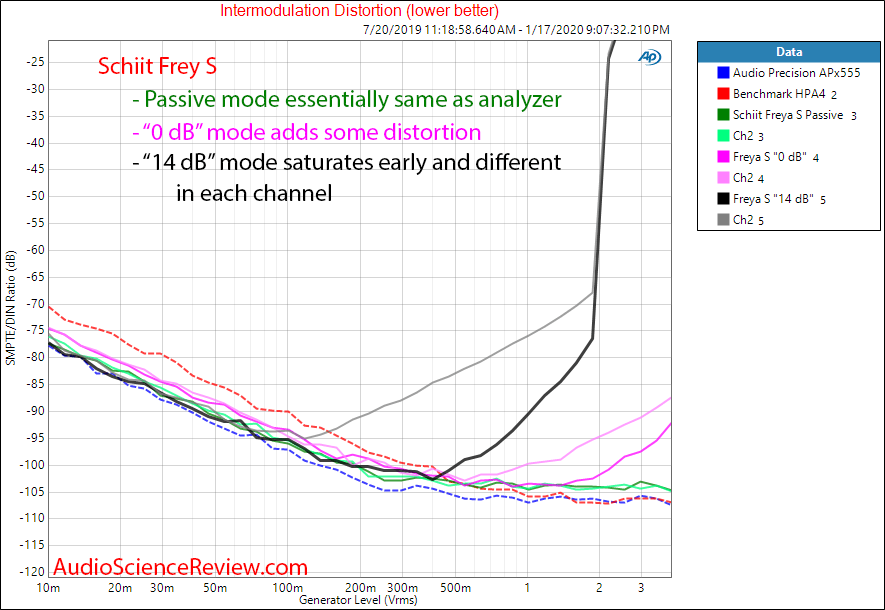Image resolution: width=885 pixels, height=610 pixels.
Task: Click the 10m x-axis tick label
Action: tap(48, 588)
